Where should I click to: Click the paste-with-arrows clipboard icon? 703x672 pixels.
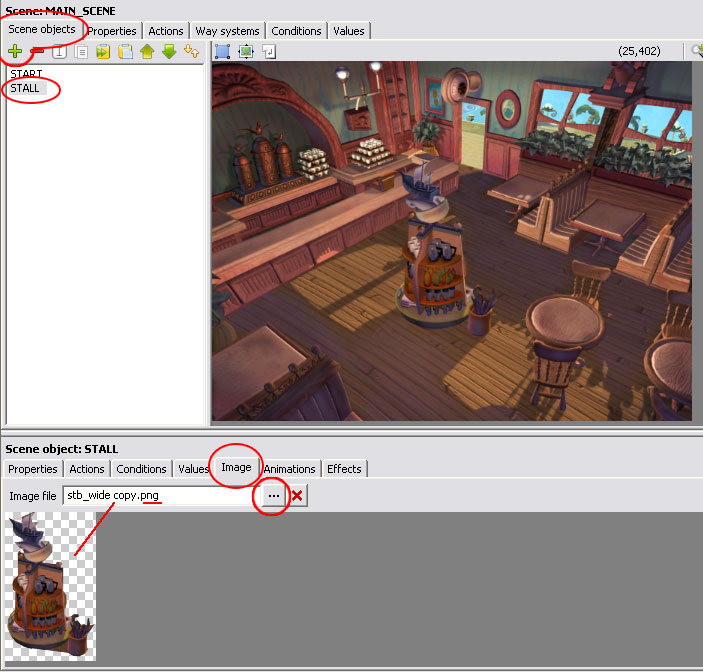103,52
